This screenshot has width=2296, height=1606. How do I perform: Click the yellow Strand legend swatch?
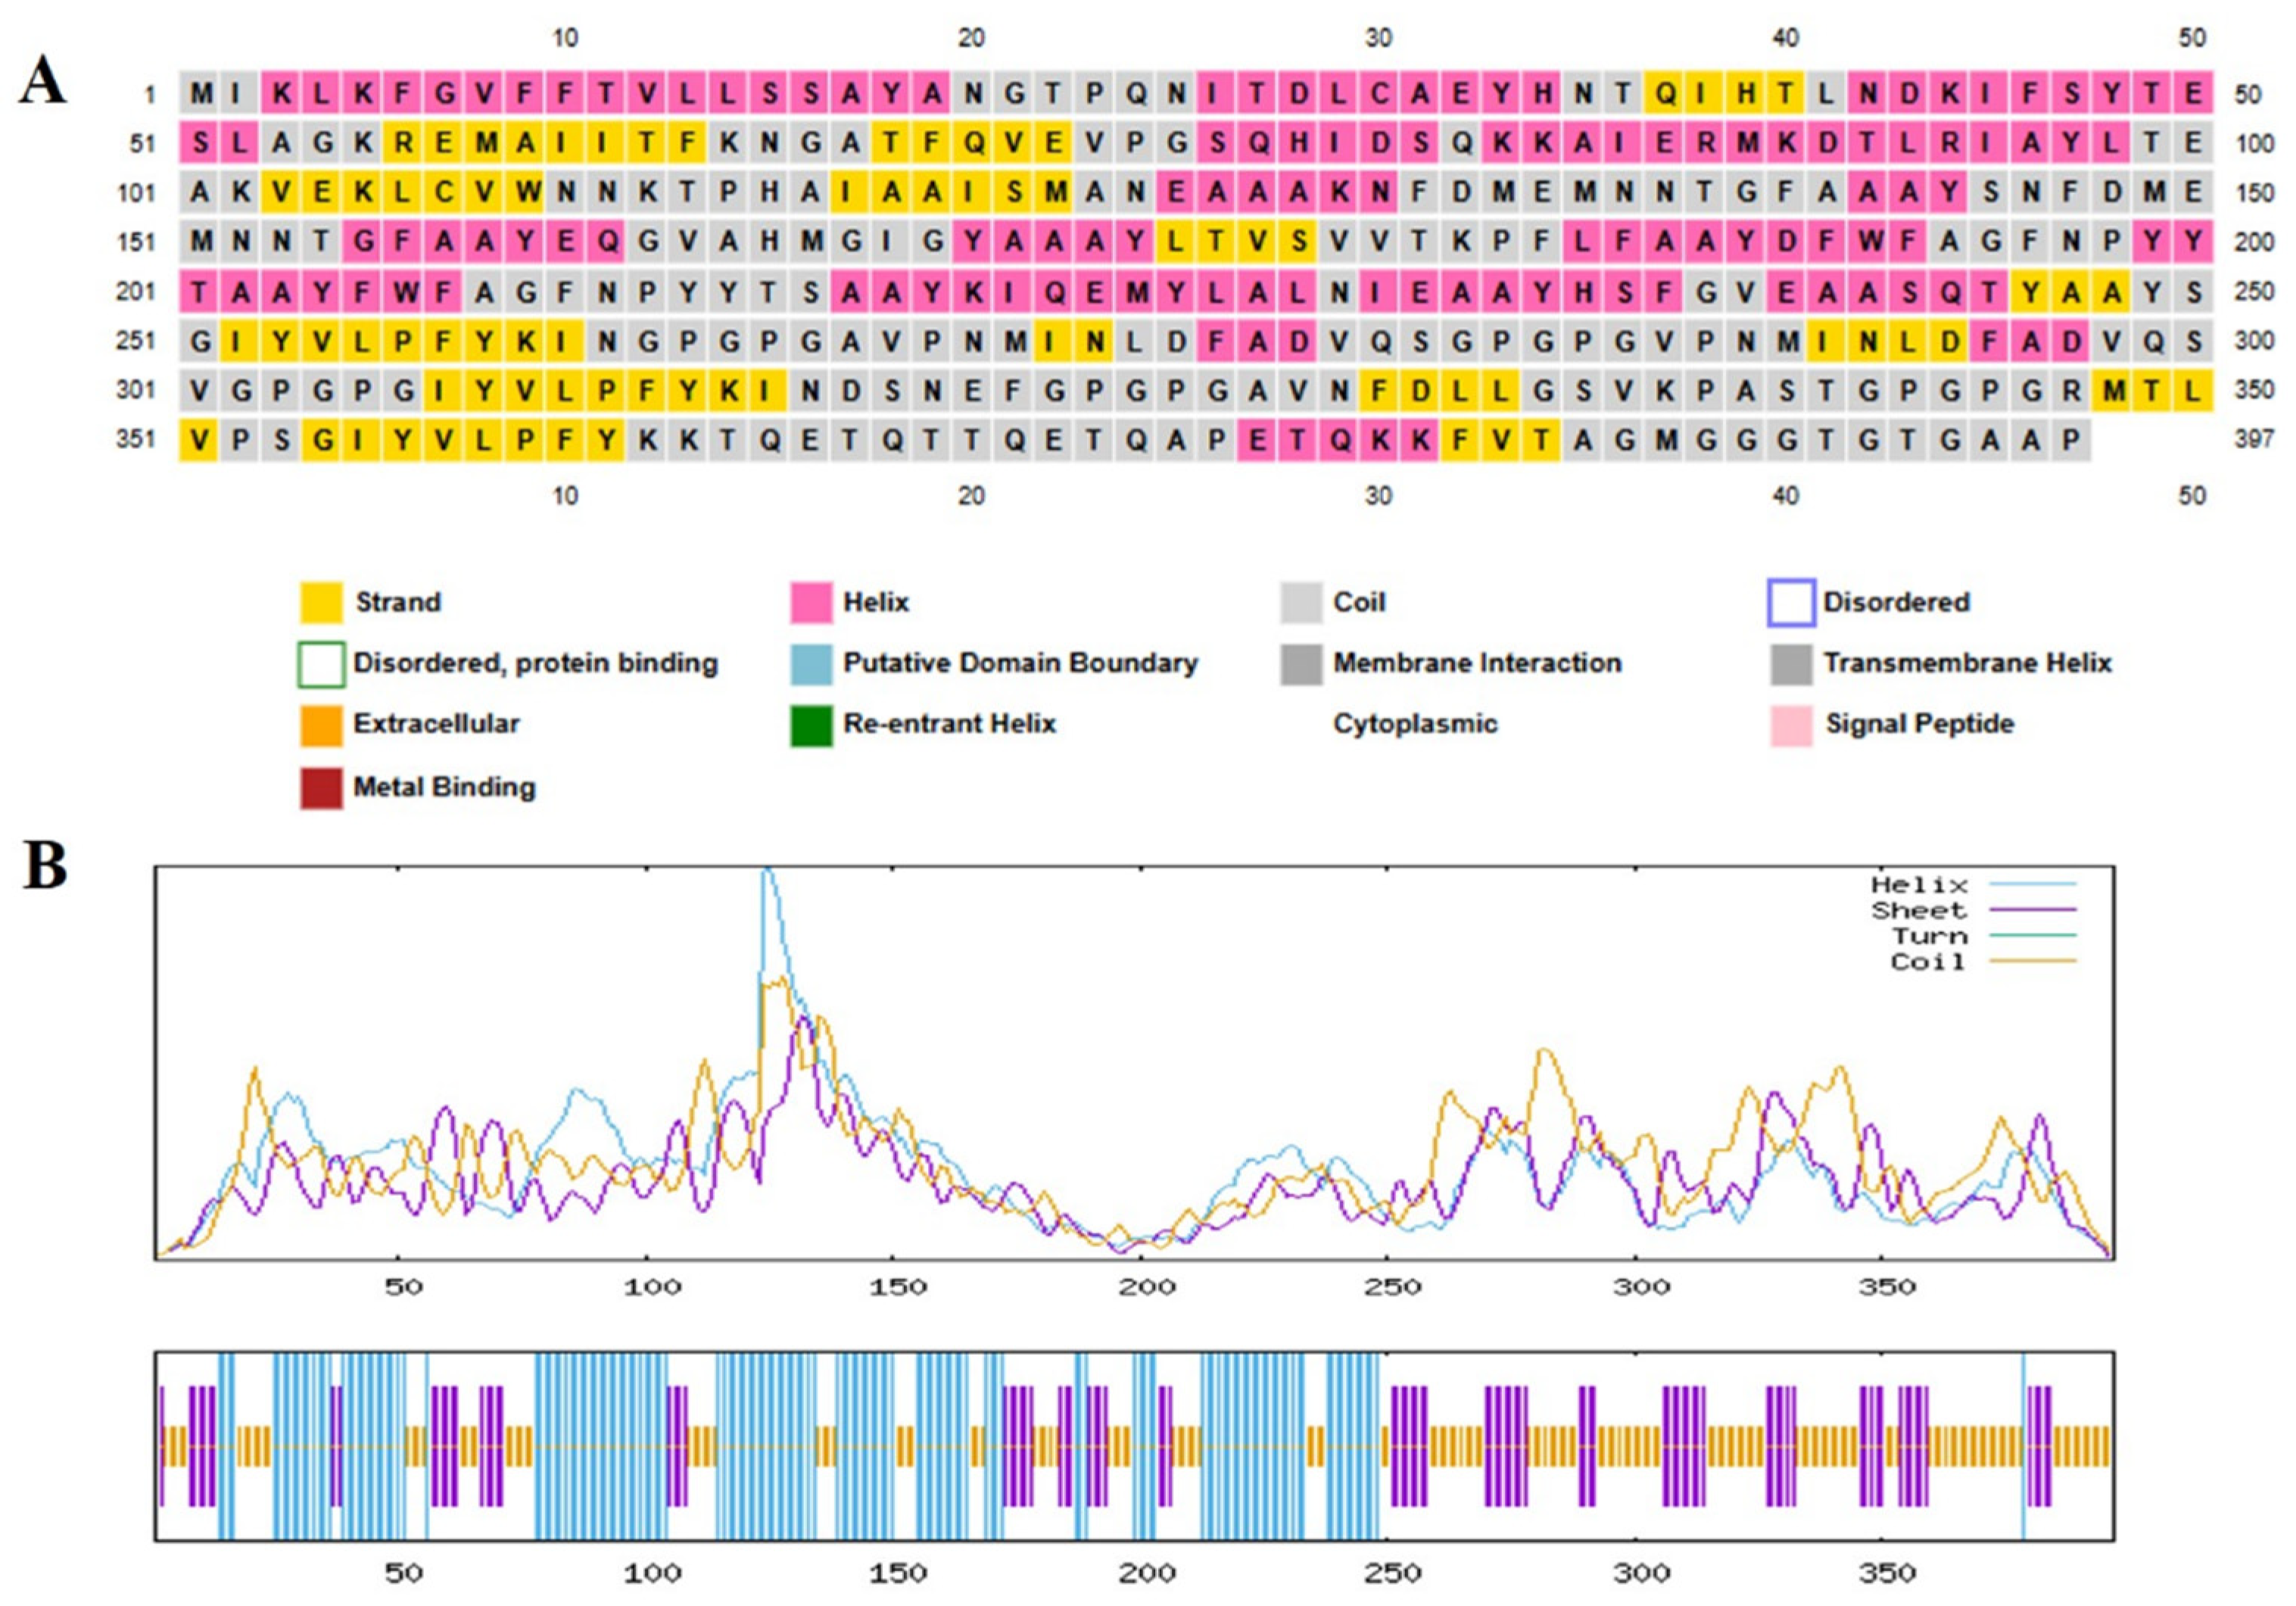pos(321,602)
